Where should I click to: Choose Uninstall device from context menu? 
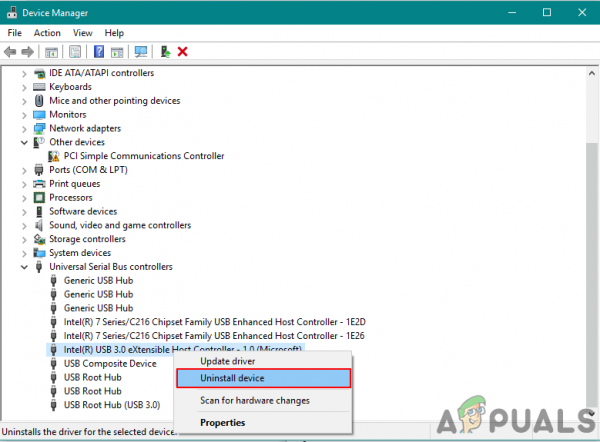coord(263,378)
